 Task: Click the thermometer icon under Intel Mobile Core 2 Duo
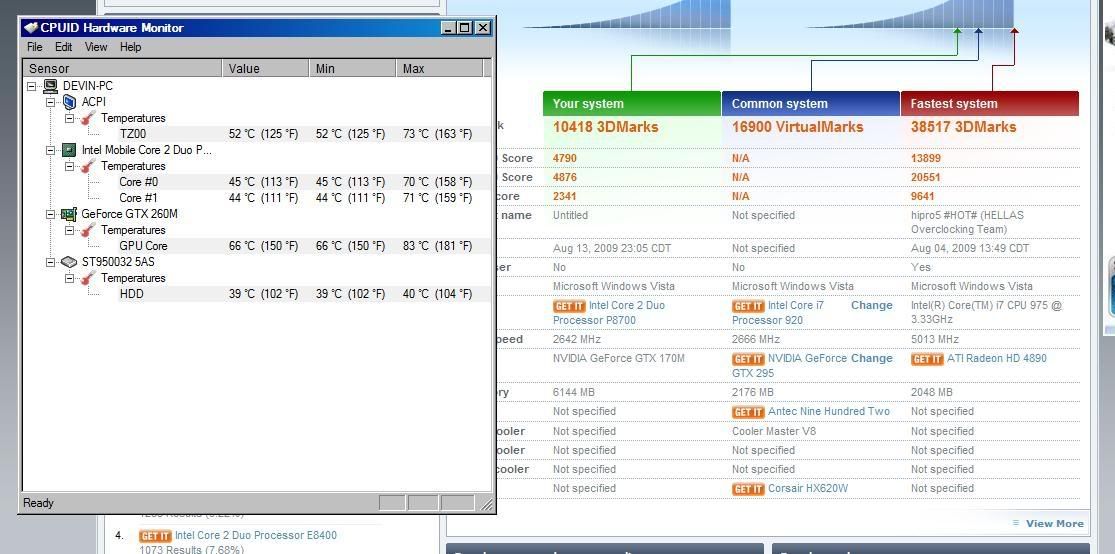88,166
